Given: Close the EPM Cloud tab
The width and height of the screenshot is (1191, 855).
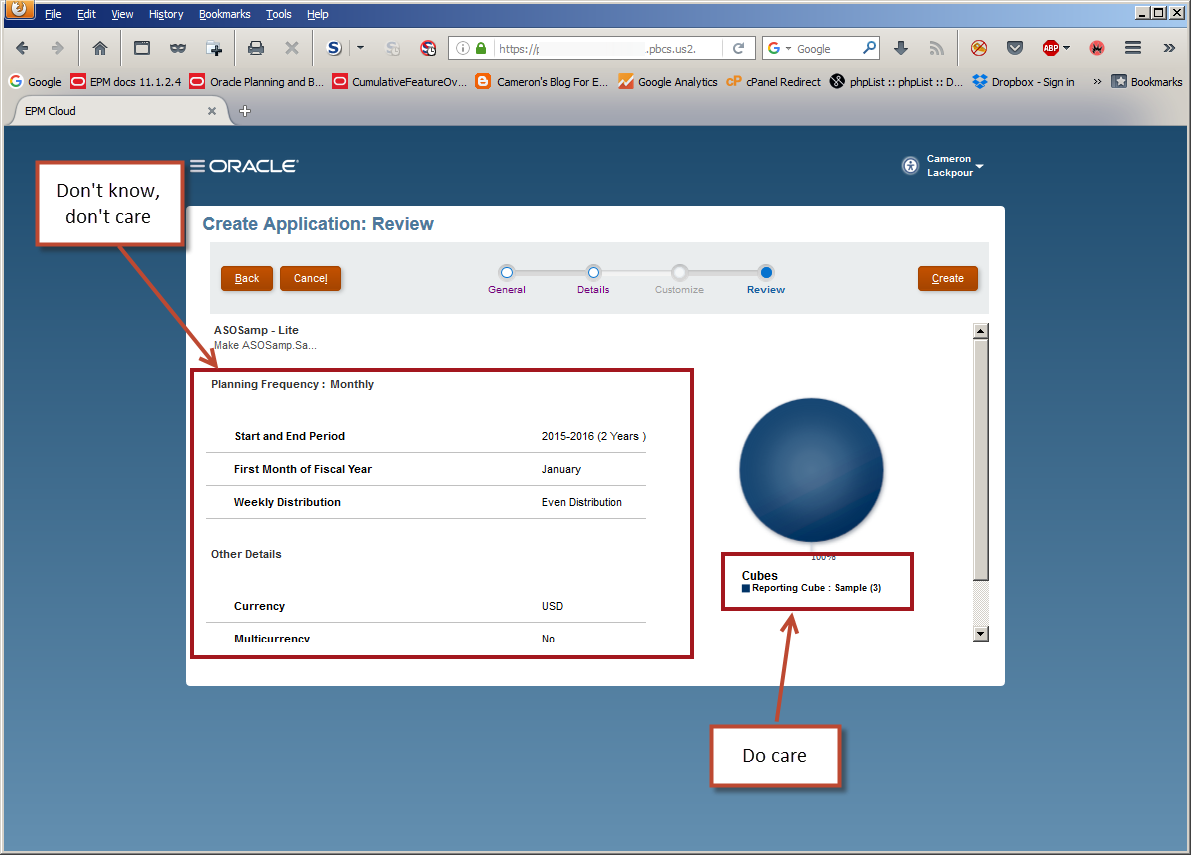Looking at the screenshot, I should click(212, 111).
